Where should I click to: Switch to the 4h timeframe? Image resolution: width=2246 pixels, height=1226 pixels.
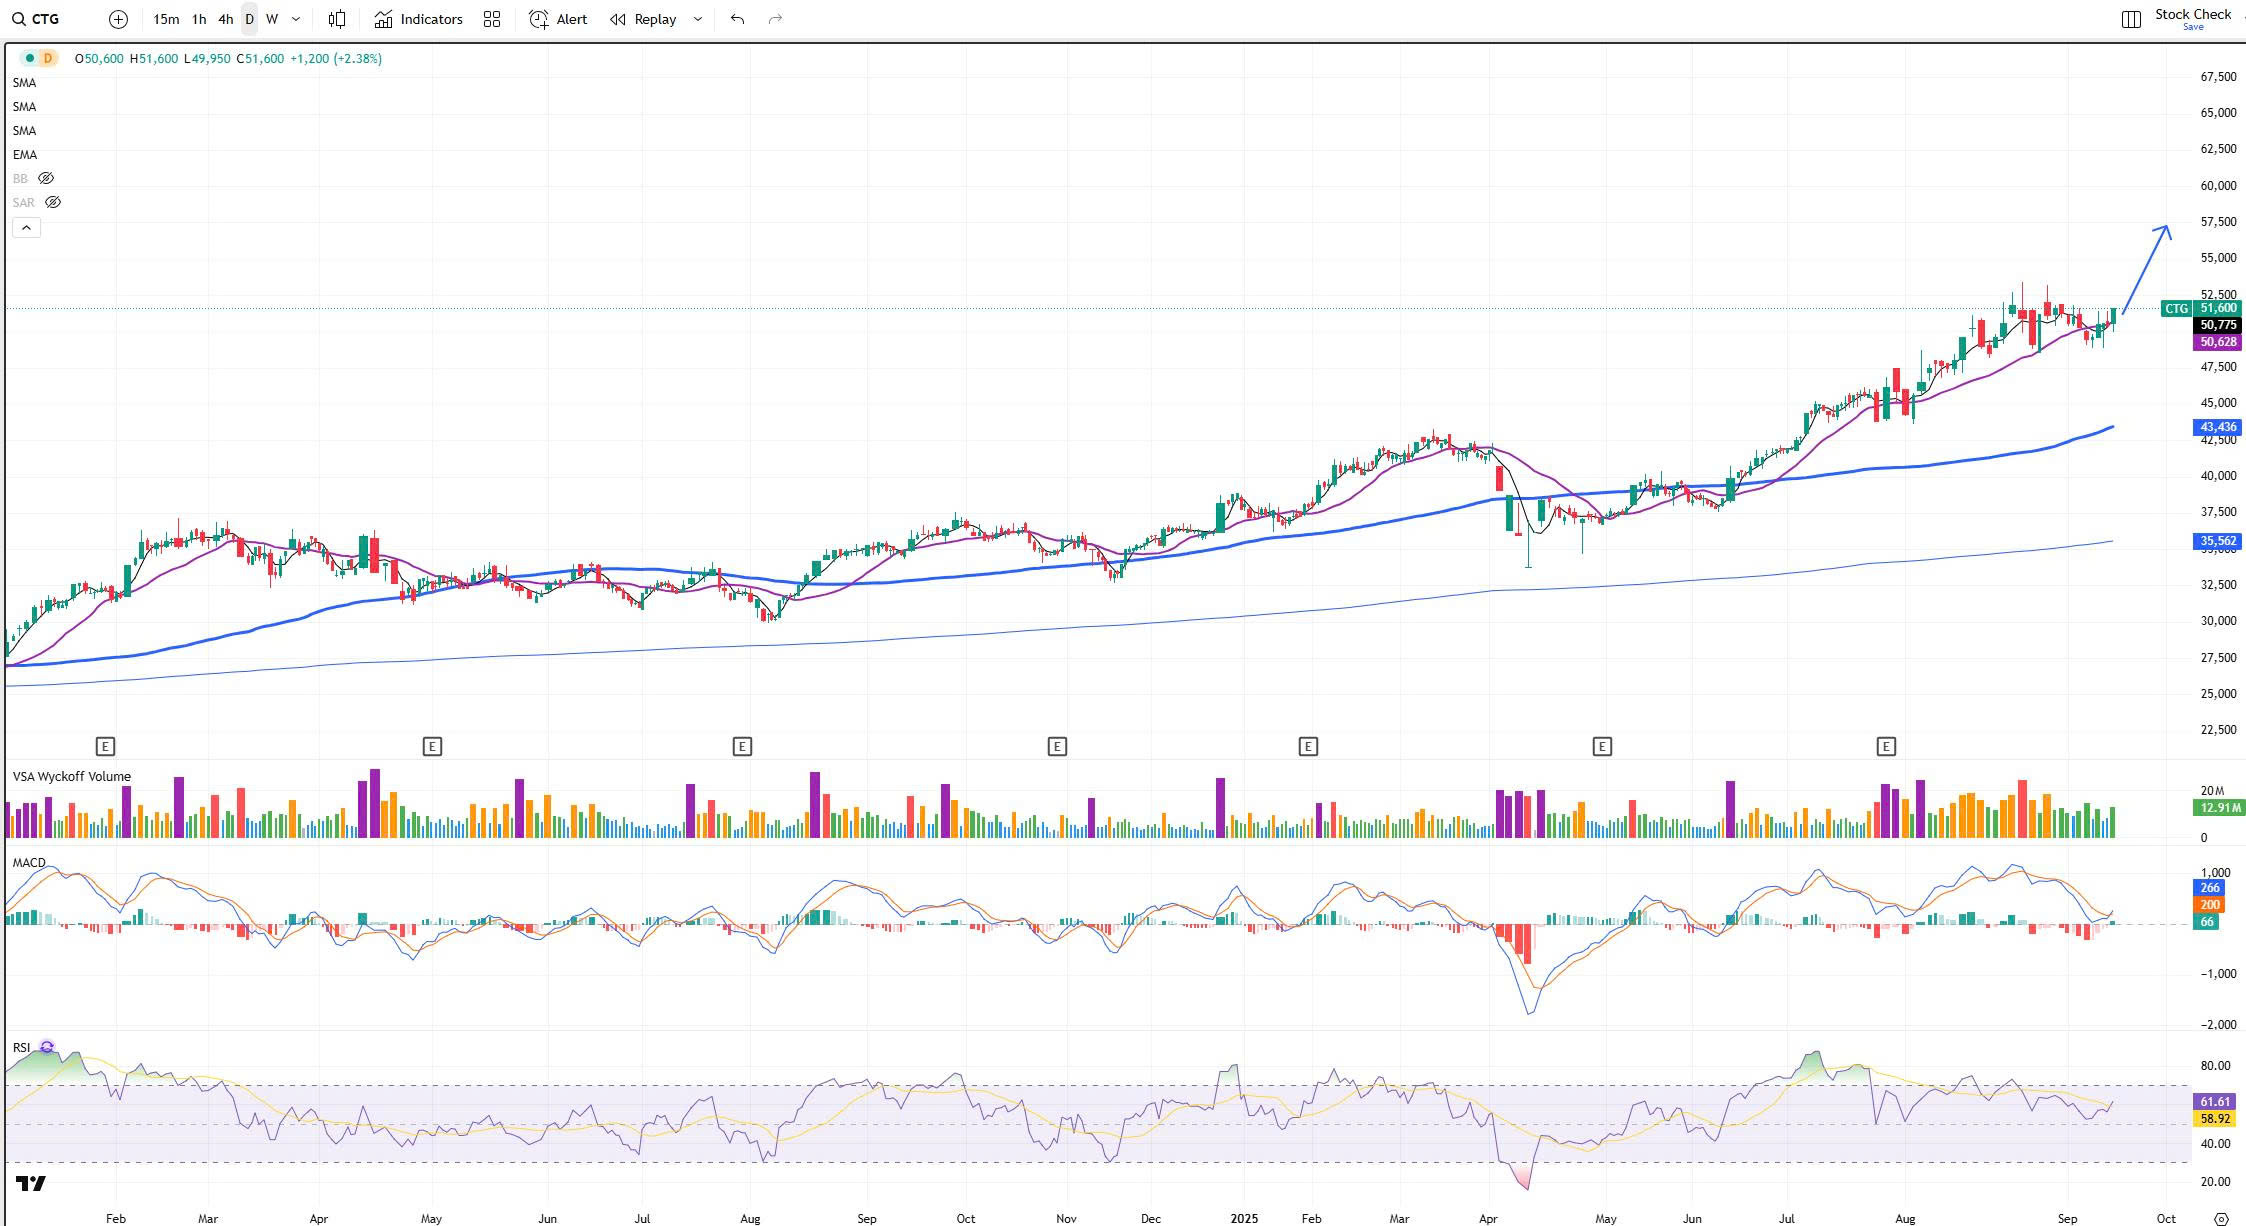point(225,19)
